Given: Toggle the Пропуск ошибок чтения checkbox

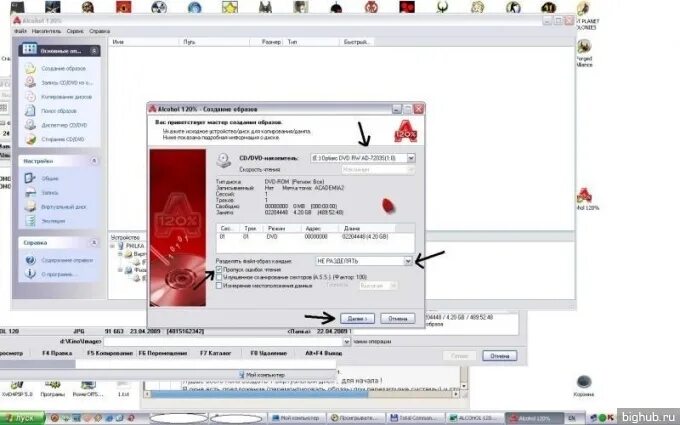Looking at the screenshot, I should pos(219,269).
